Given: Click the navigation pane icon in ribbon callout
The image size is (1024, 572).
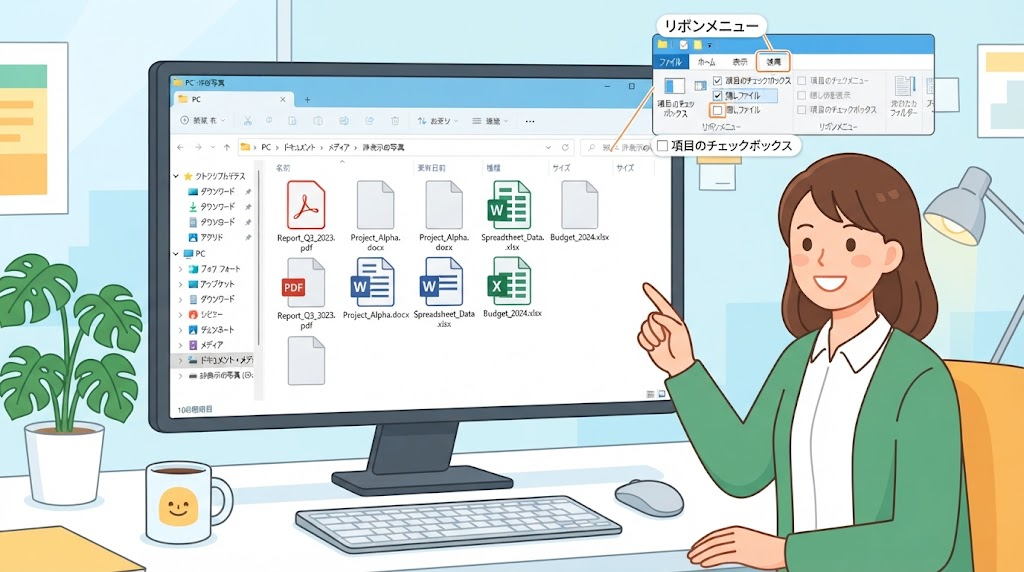Looking at the screenshot, I should point(674,86).
